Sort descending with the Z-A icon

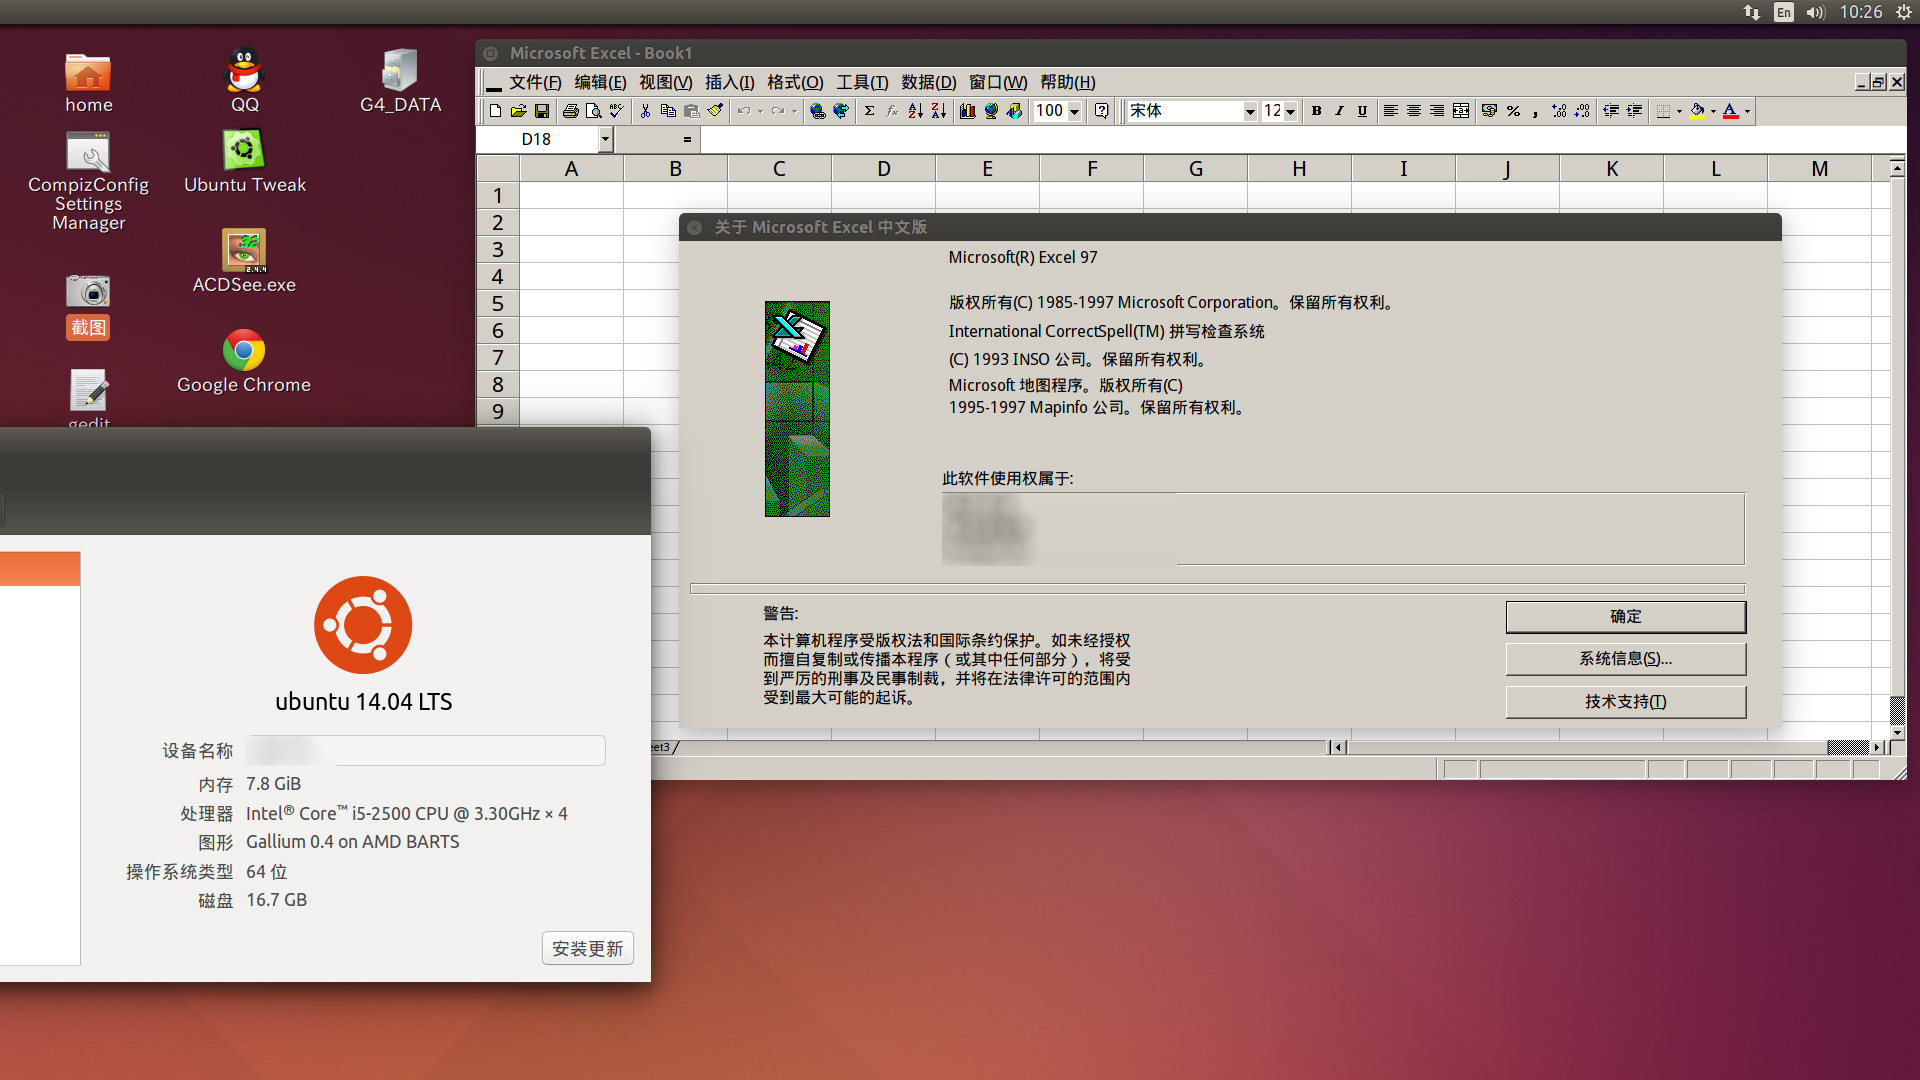pos(938,111)
